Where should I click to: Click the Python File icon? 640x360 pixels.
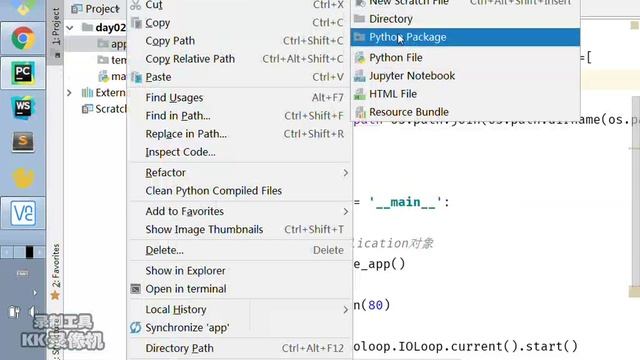tap(360, 58)
